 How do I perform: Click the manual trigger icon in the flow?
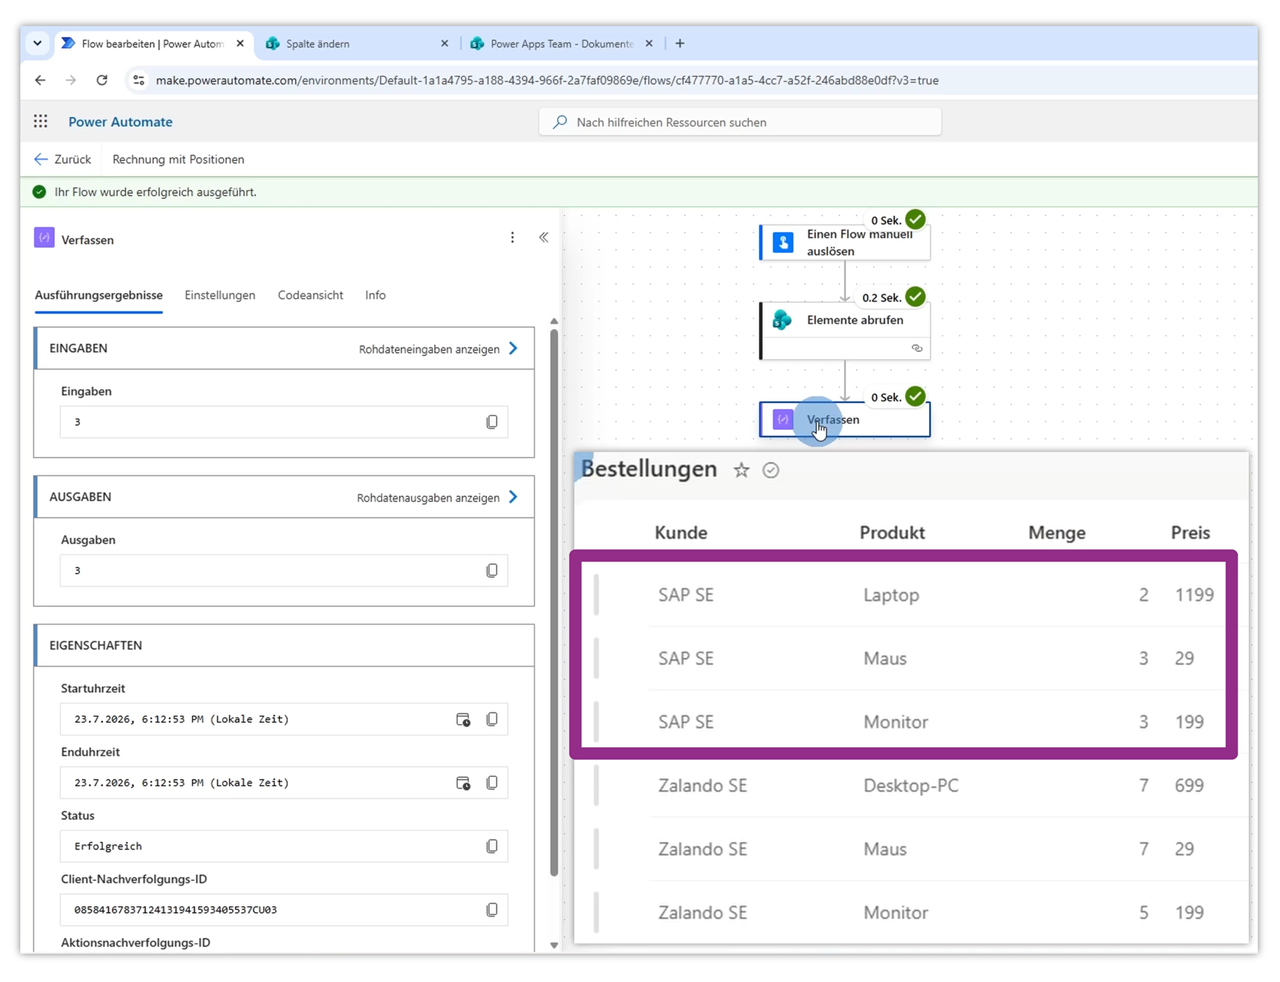click(783, 242)
